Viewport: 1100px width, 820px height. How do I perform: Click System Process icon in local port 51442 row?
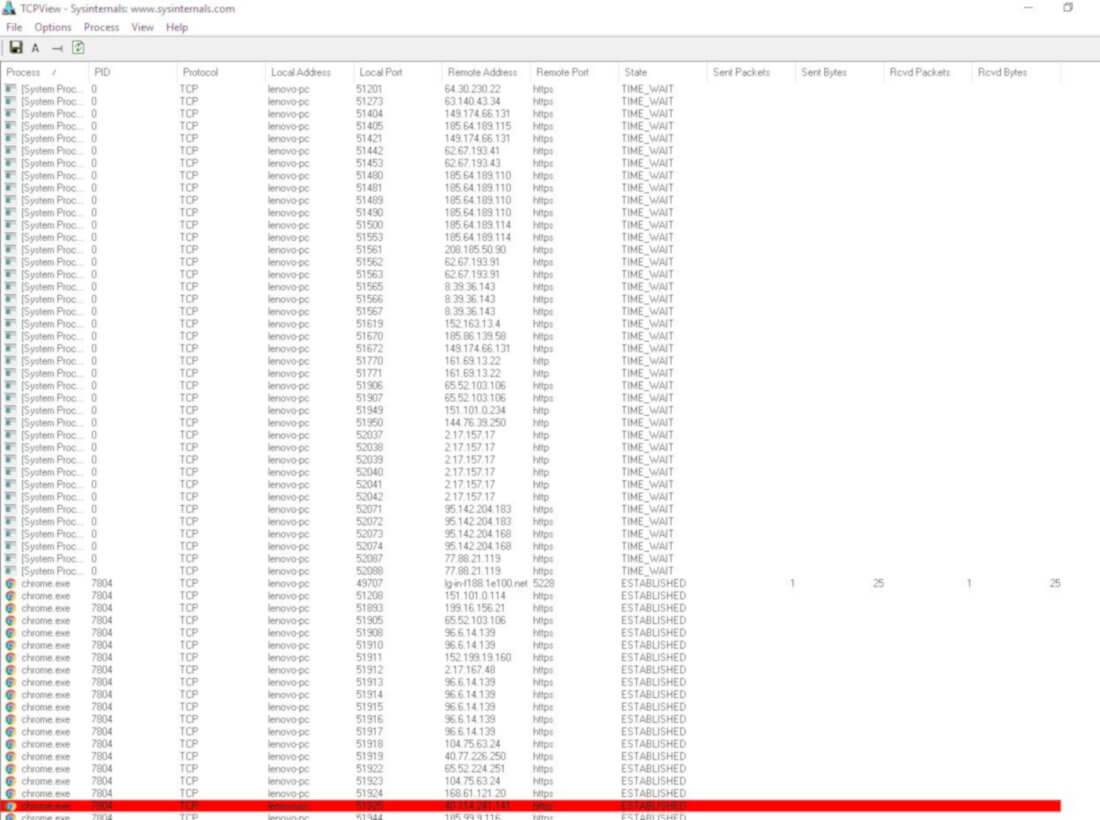pos(11,151)
